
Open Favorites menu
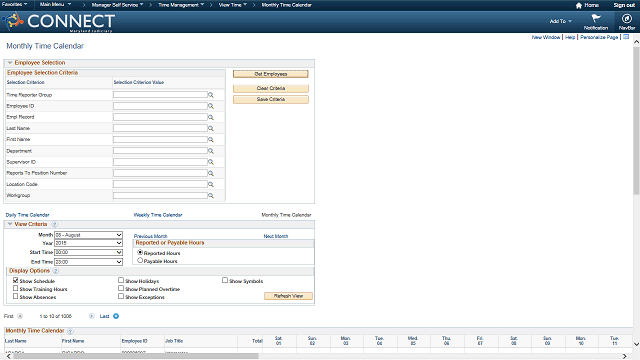coord(15,4)
